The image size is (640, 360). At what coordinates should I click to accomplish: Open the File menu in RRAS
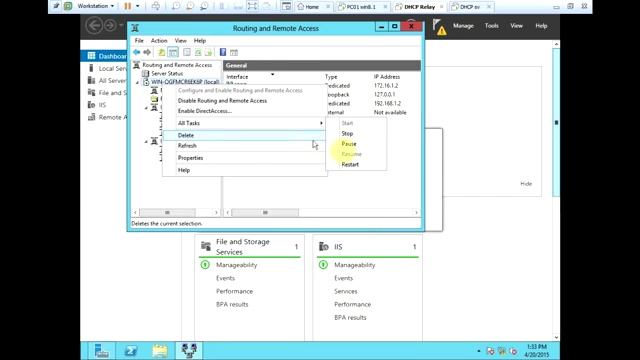139,40
